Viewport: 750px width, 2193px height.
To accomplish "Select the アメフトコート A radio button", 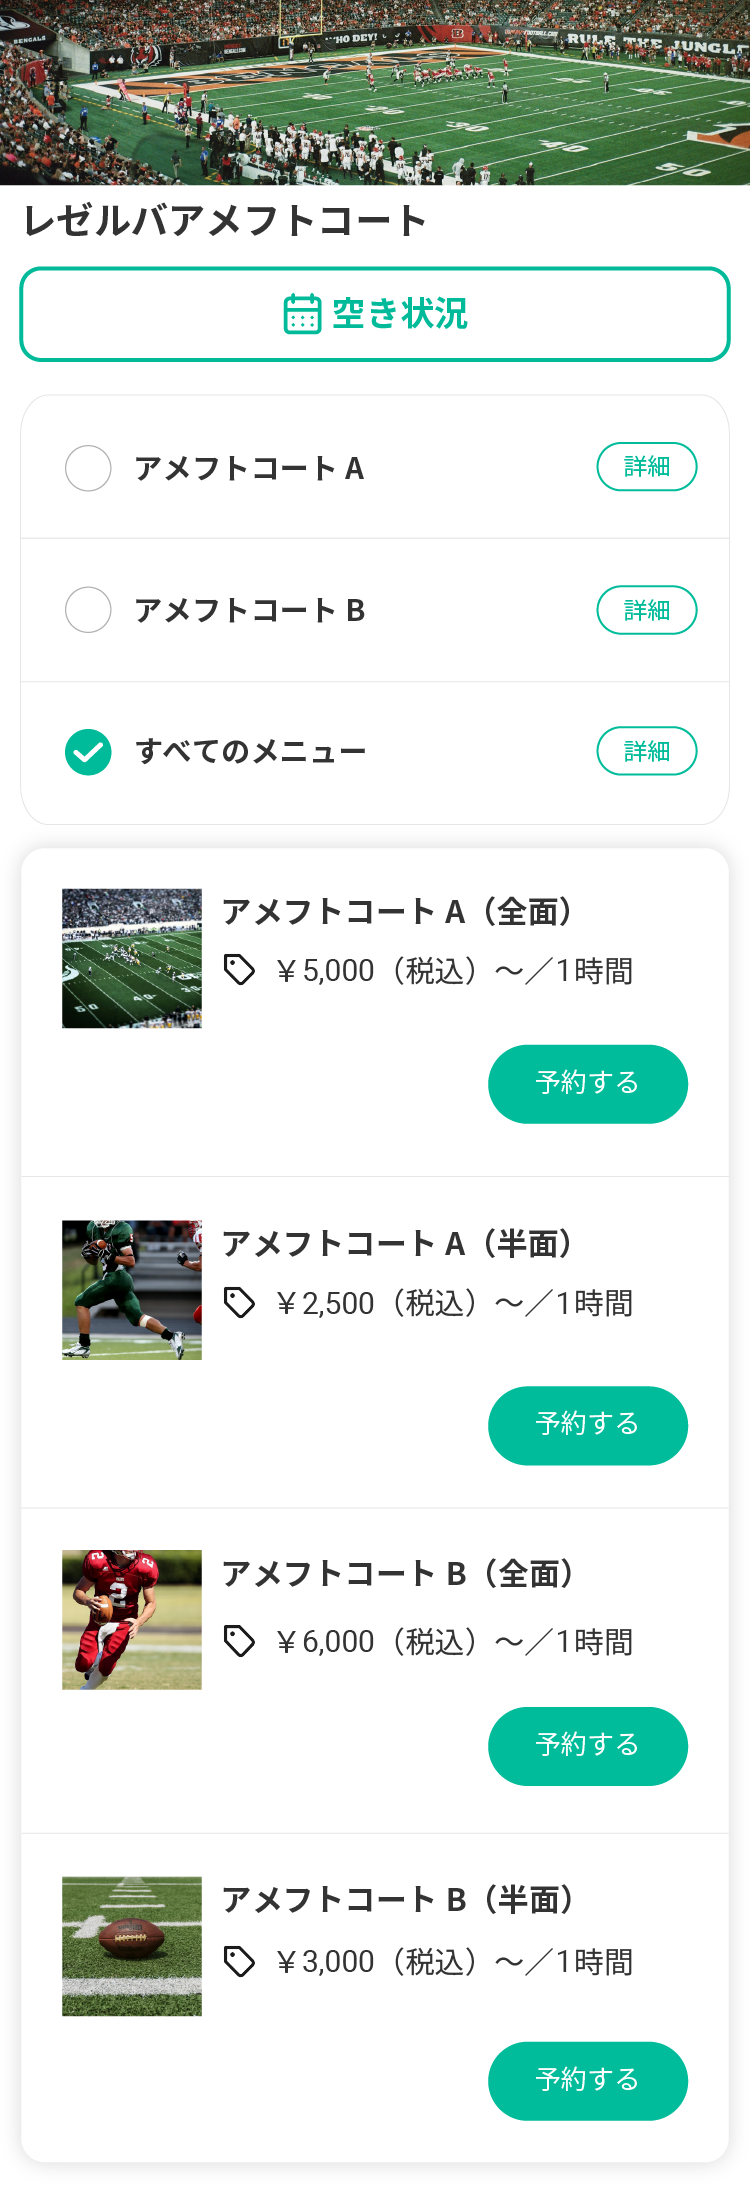I will [x=88, y=468].
